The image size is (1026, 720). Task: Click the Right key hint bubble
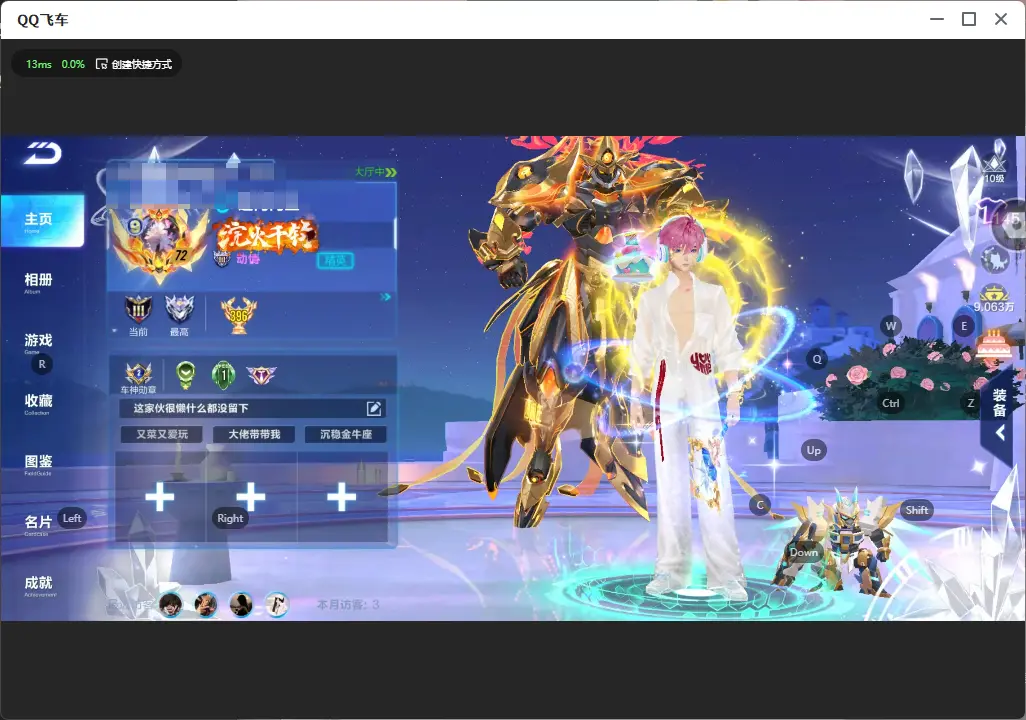point(230,518)
